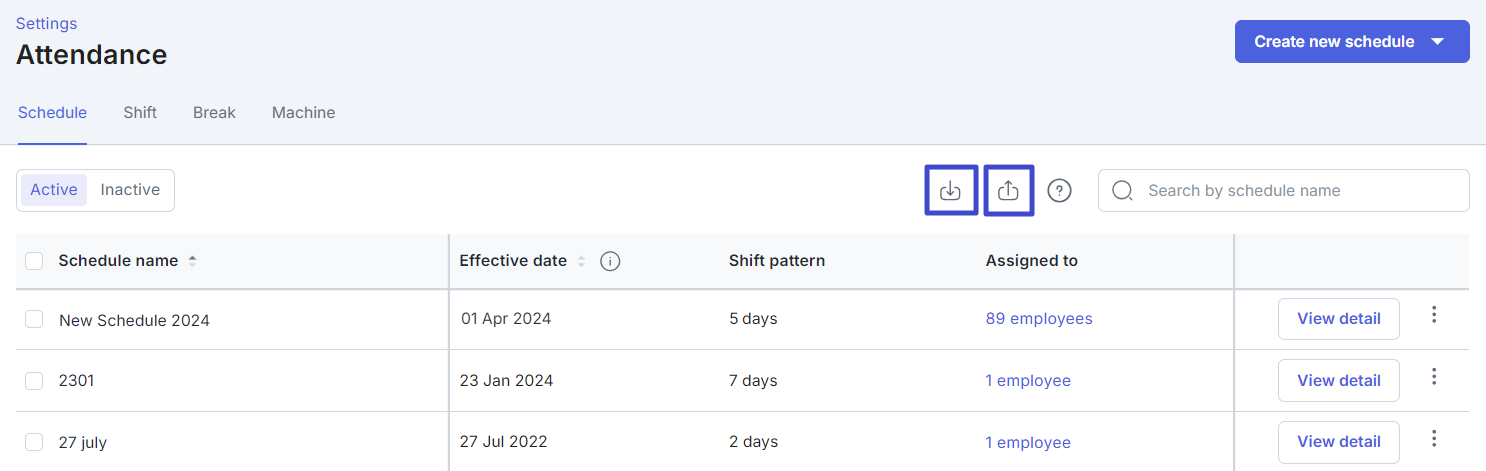
Task: Expand the Create new schedule dropdown arrow
Action: pyautogui.click(x=1438, y=42)
